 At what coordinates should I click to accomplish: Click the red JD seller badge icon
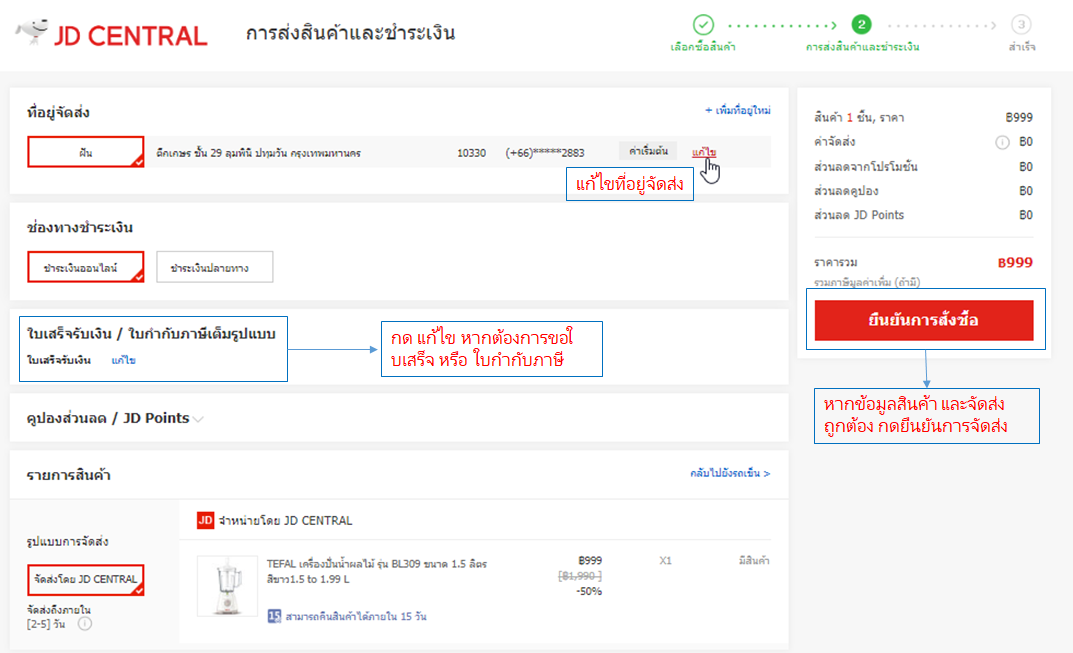pos(205,520)
